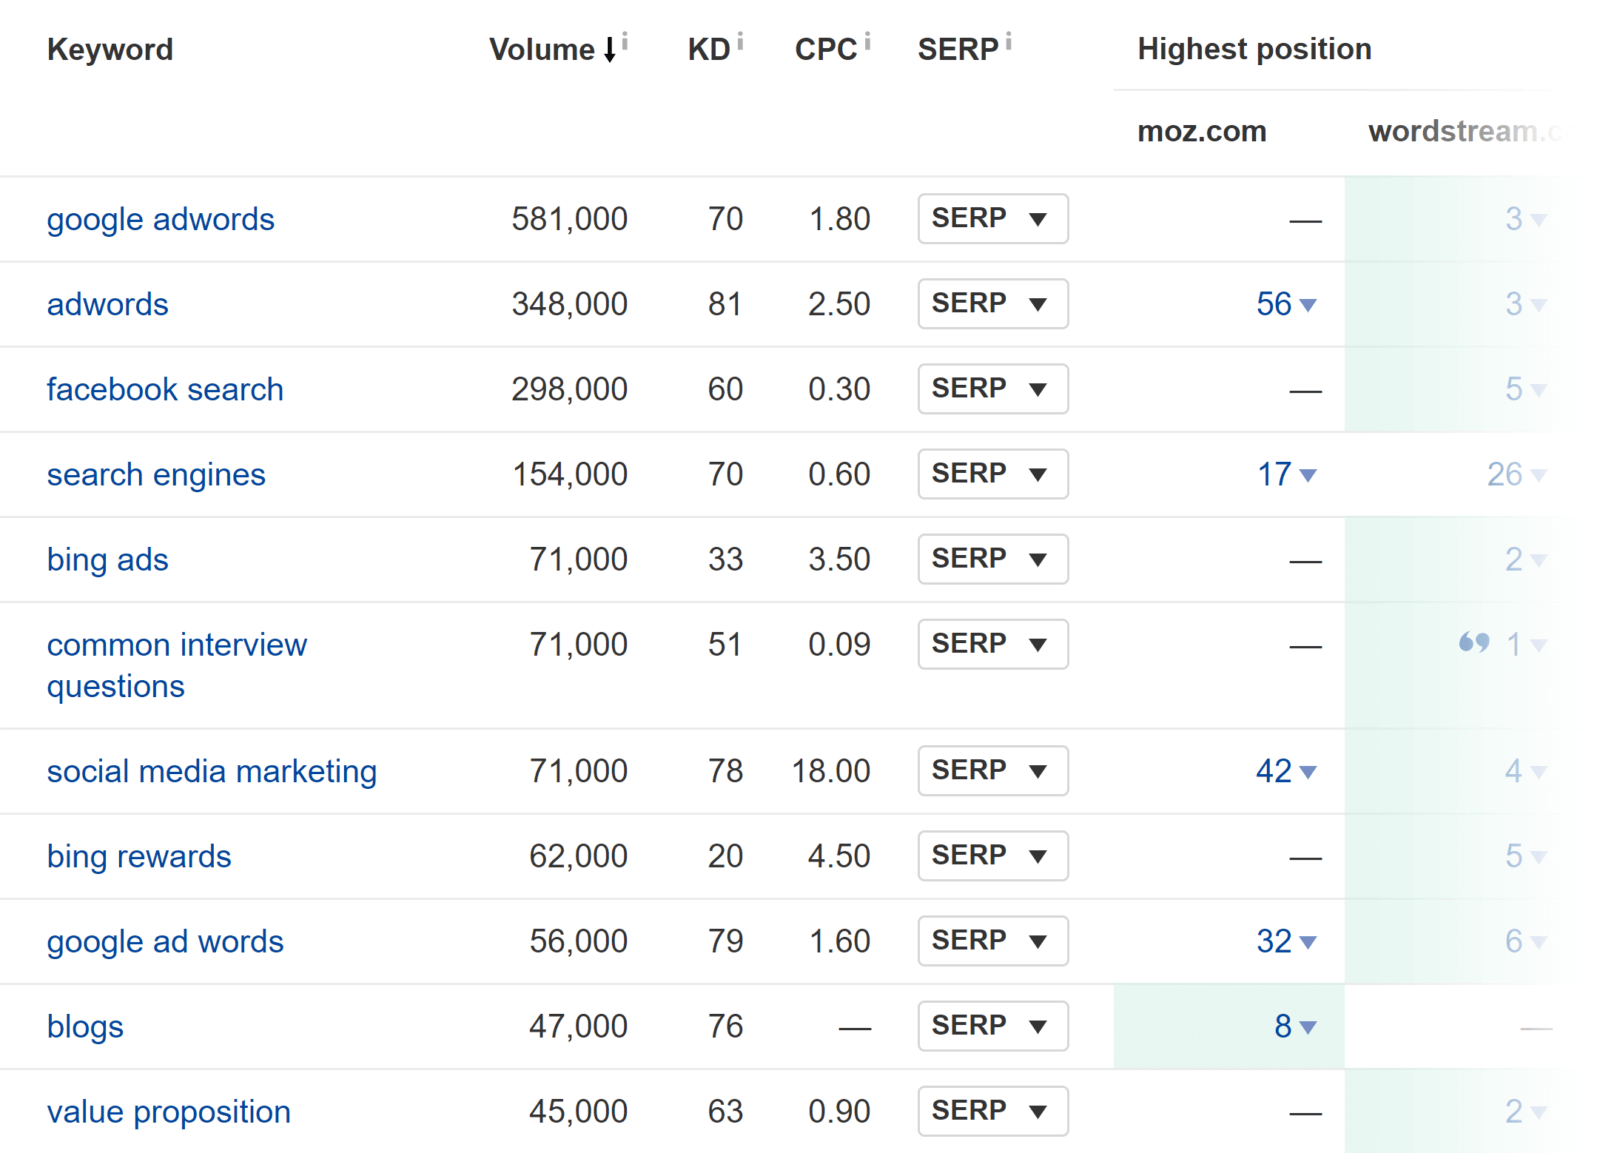Image resolution: width=1600 pixels, height=1153 pixels.
Task: Open SERP dropdown for bing rewards
Action: (993, 856)
